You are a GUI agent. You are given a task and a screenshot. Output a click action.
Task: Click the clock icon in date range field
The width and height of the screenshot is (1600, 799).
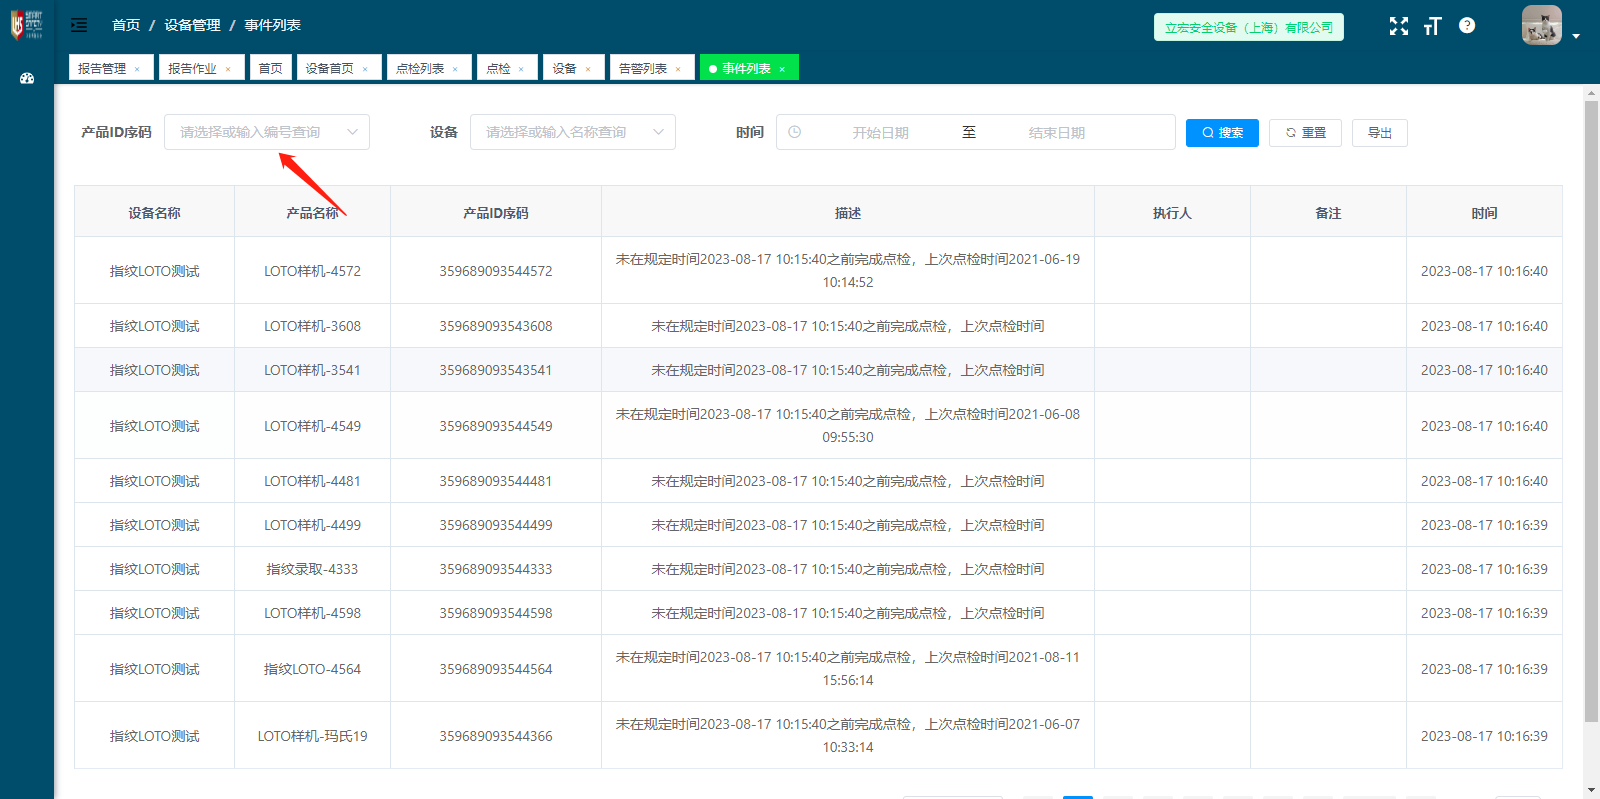pyautogui.click(x=795, y=132)
